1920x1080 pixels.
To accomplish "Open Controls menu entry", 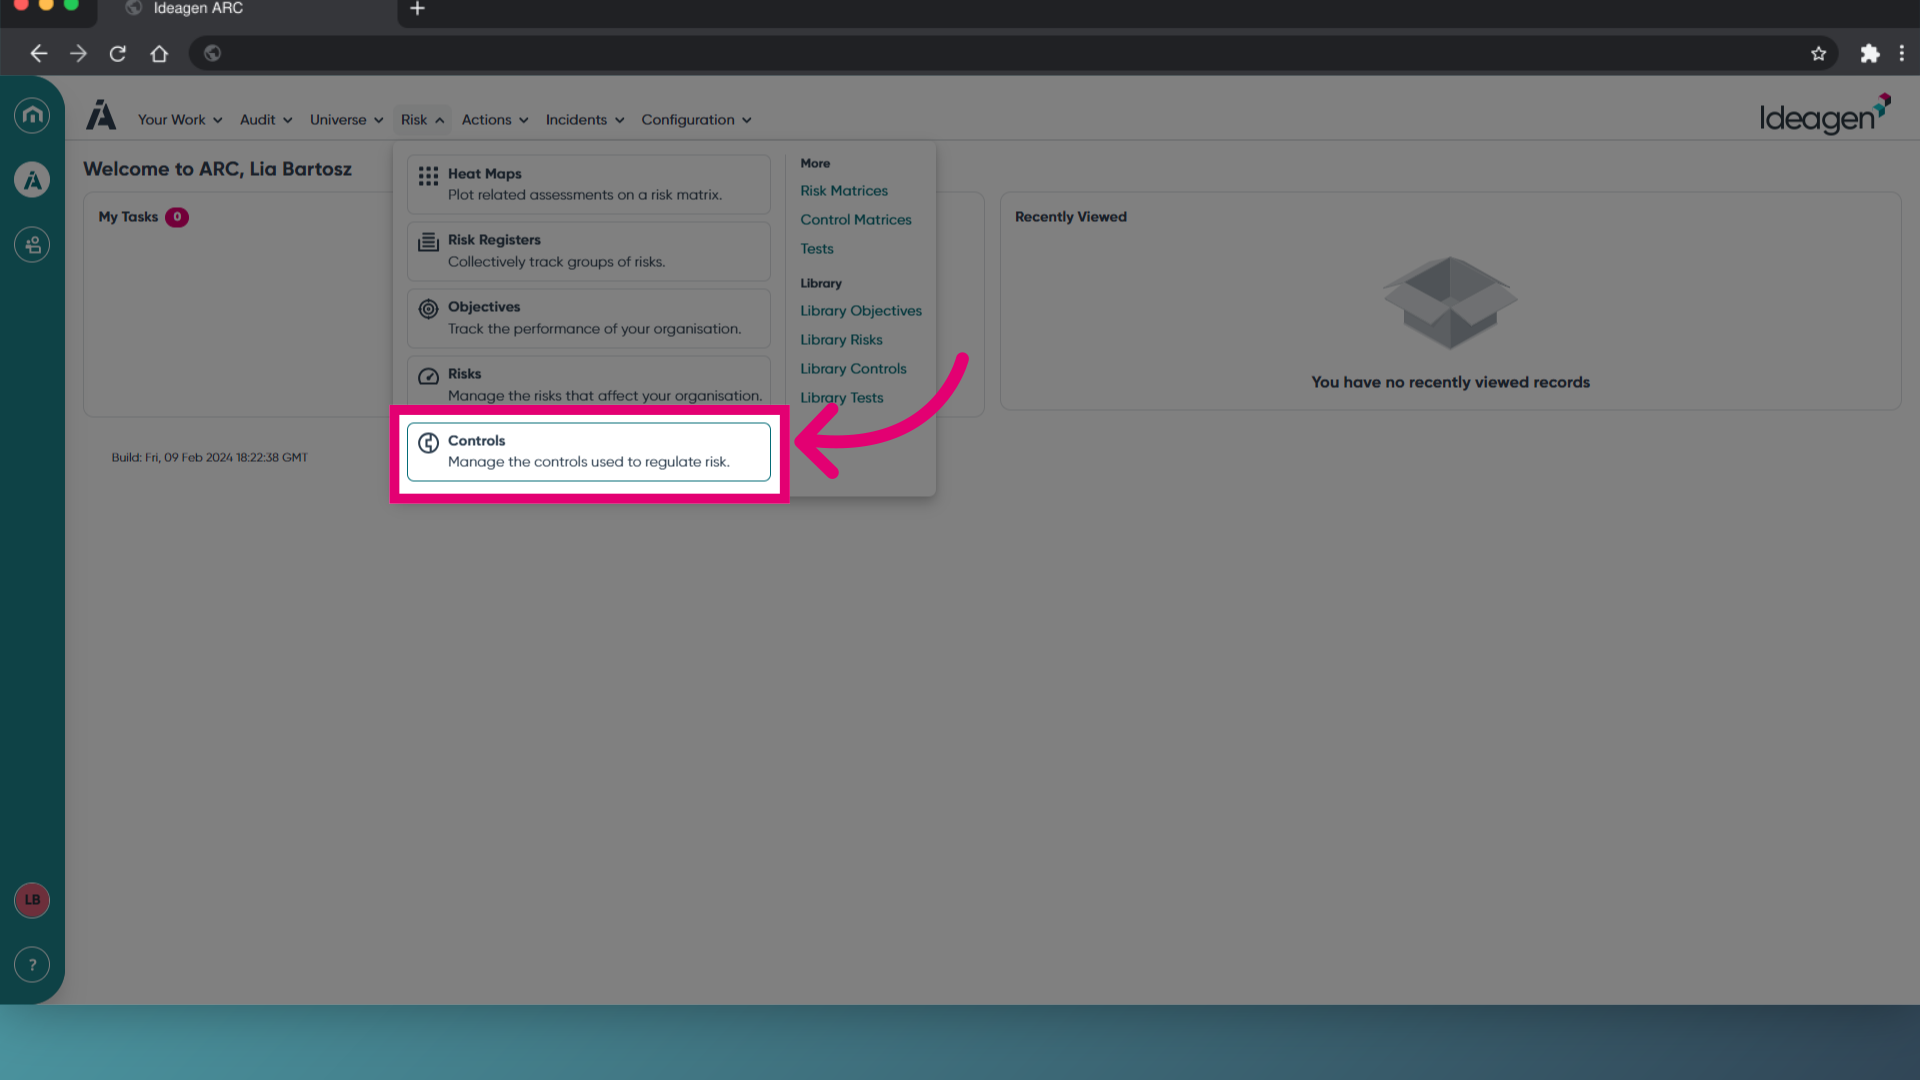I will [589, 452].
